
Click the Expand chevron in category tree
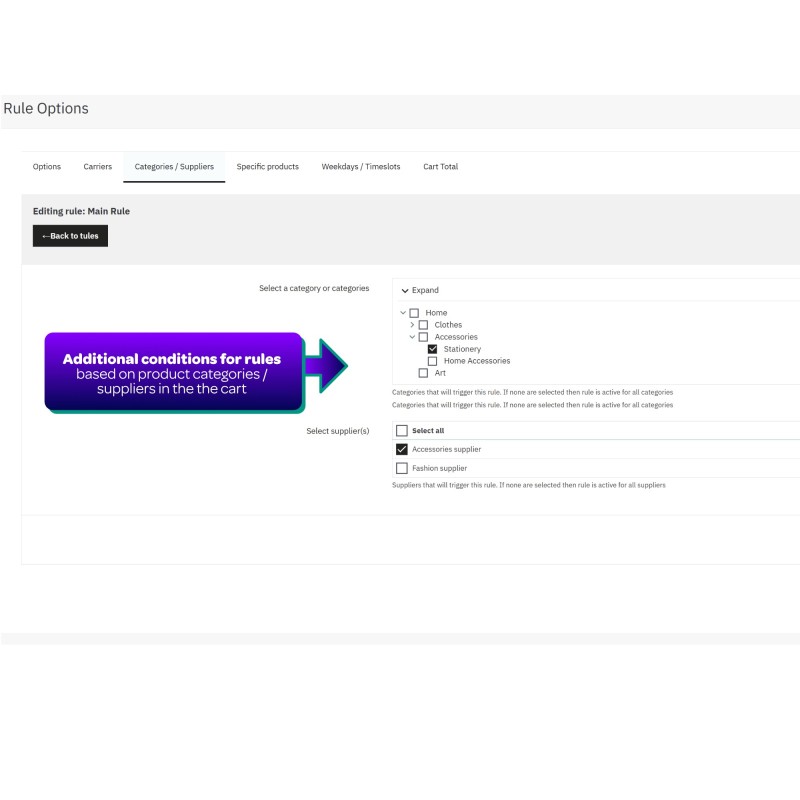pyautogui.click(x=405, y=290)
